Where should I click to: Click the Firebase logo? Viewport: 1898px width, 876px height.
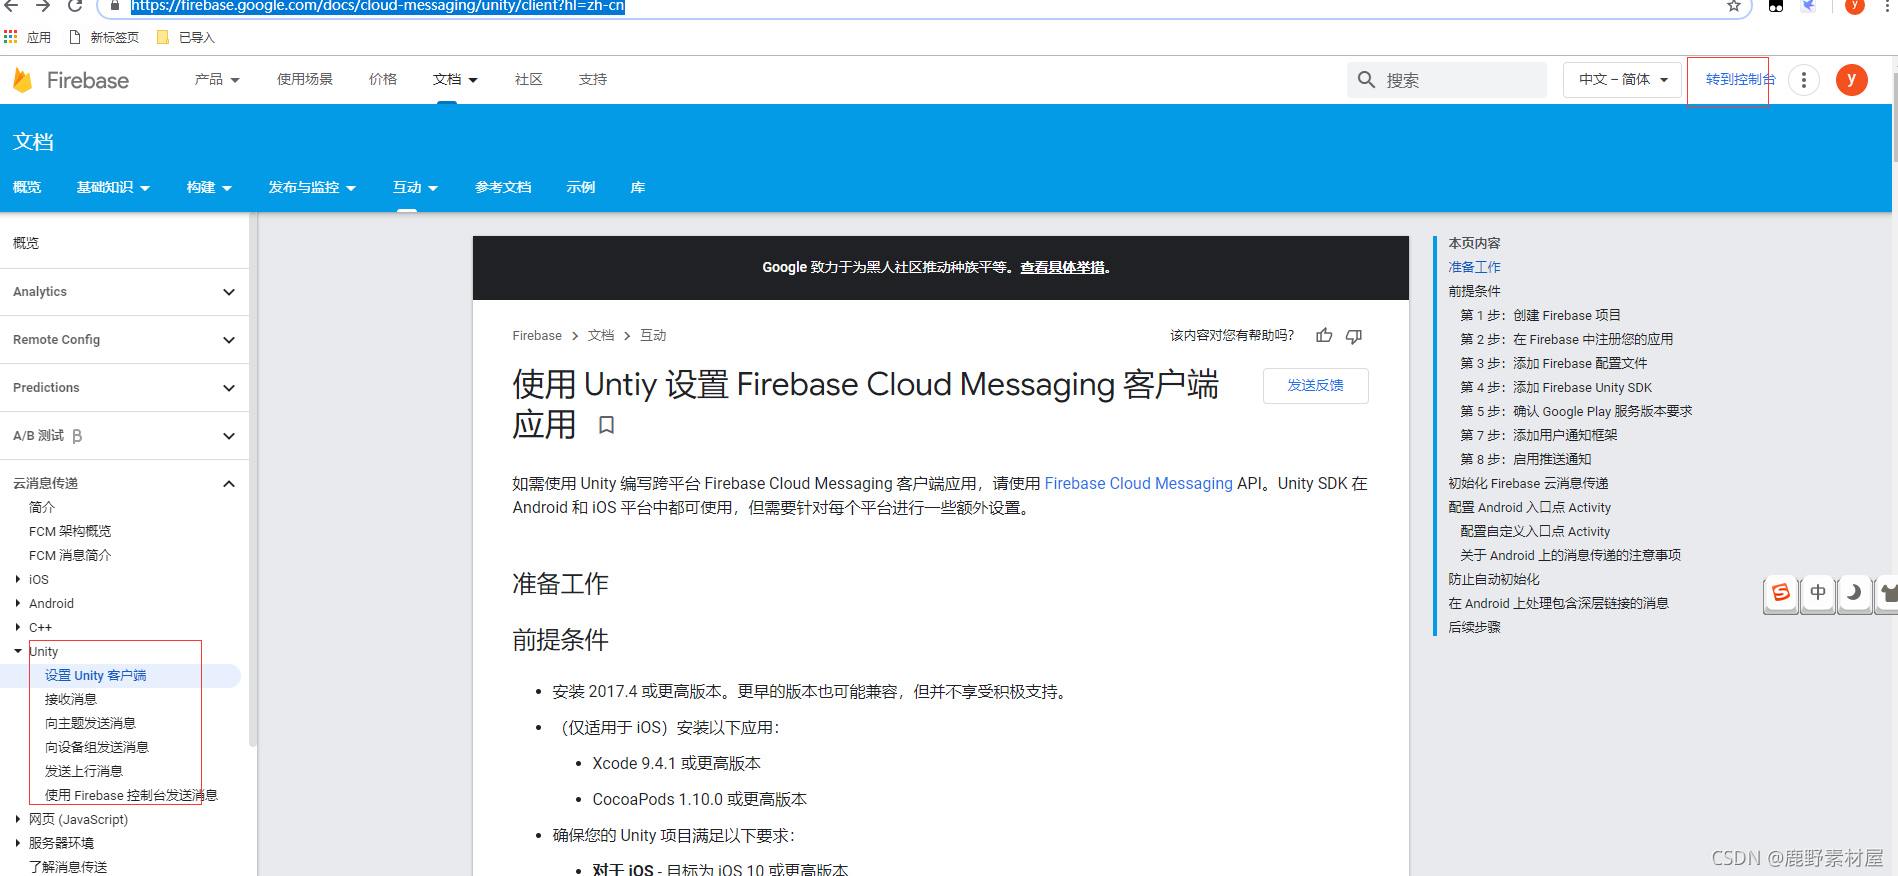(71, 80)
